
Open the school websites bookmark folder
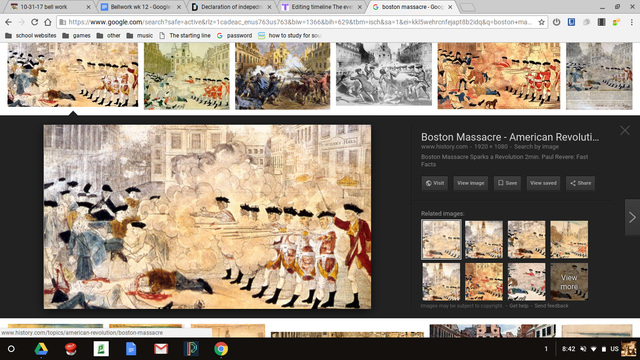tap(31, 36)
